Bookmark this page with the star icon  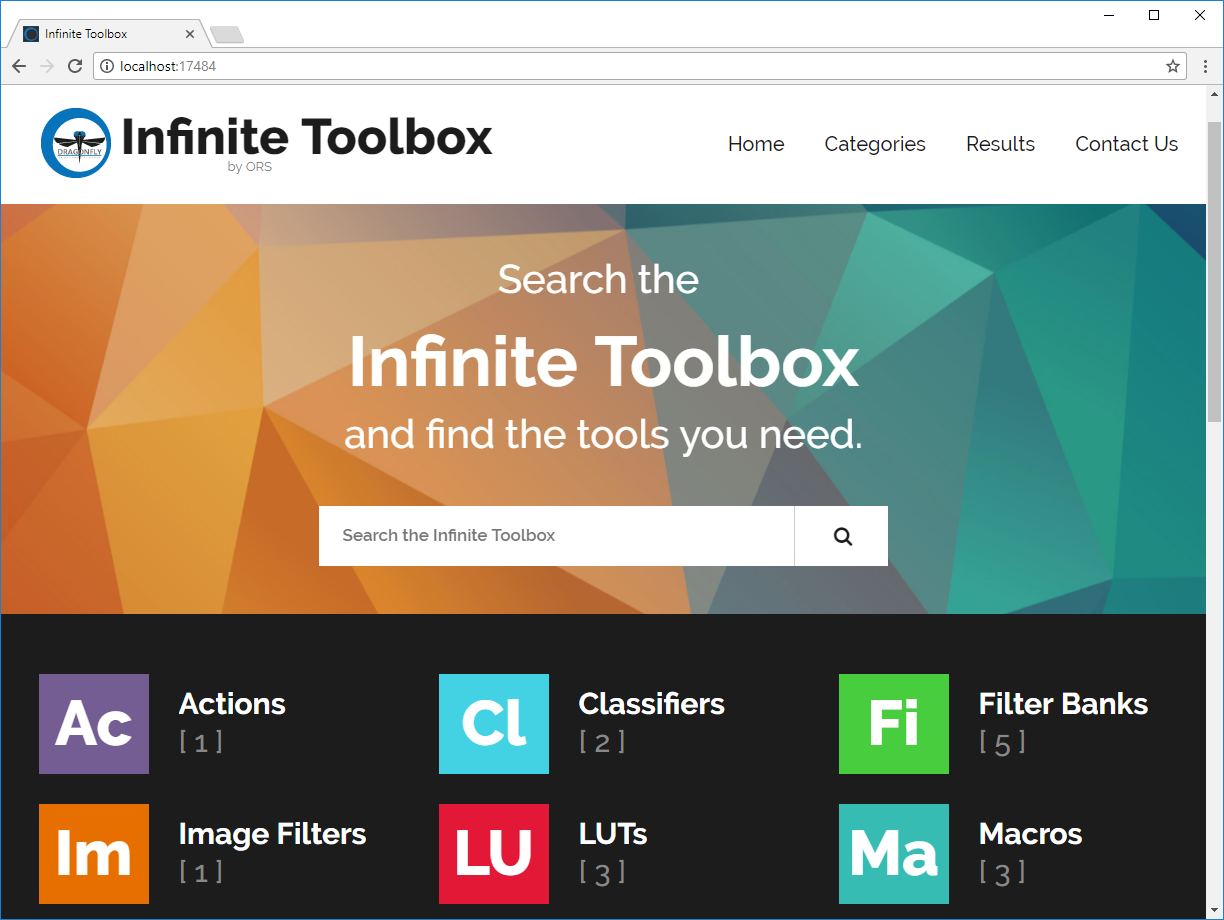pos(1173,66)
